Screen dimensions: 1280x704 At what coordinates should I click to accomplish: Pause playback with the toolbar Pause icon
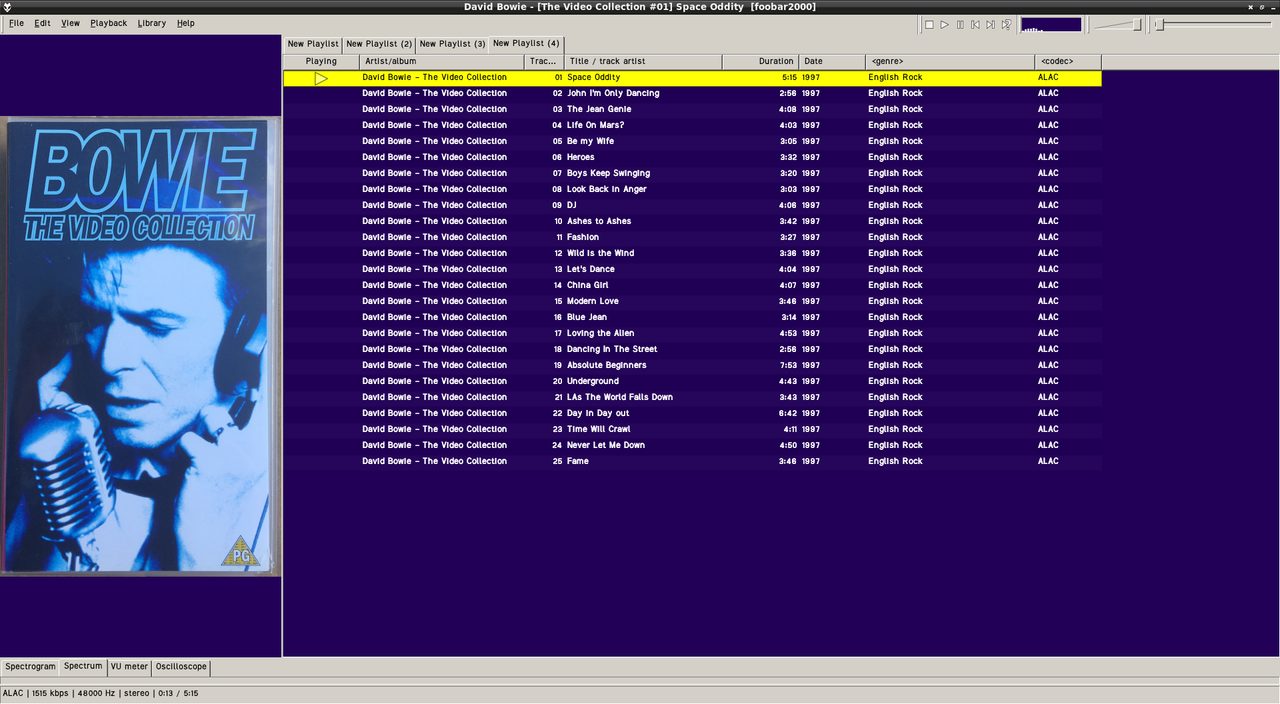coord(960,24)
